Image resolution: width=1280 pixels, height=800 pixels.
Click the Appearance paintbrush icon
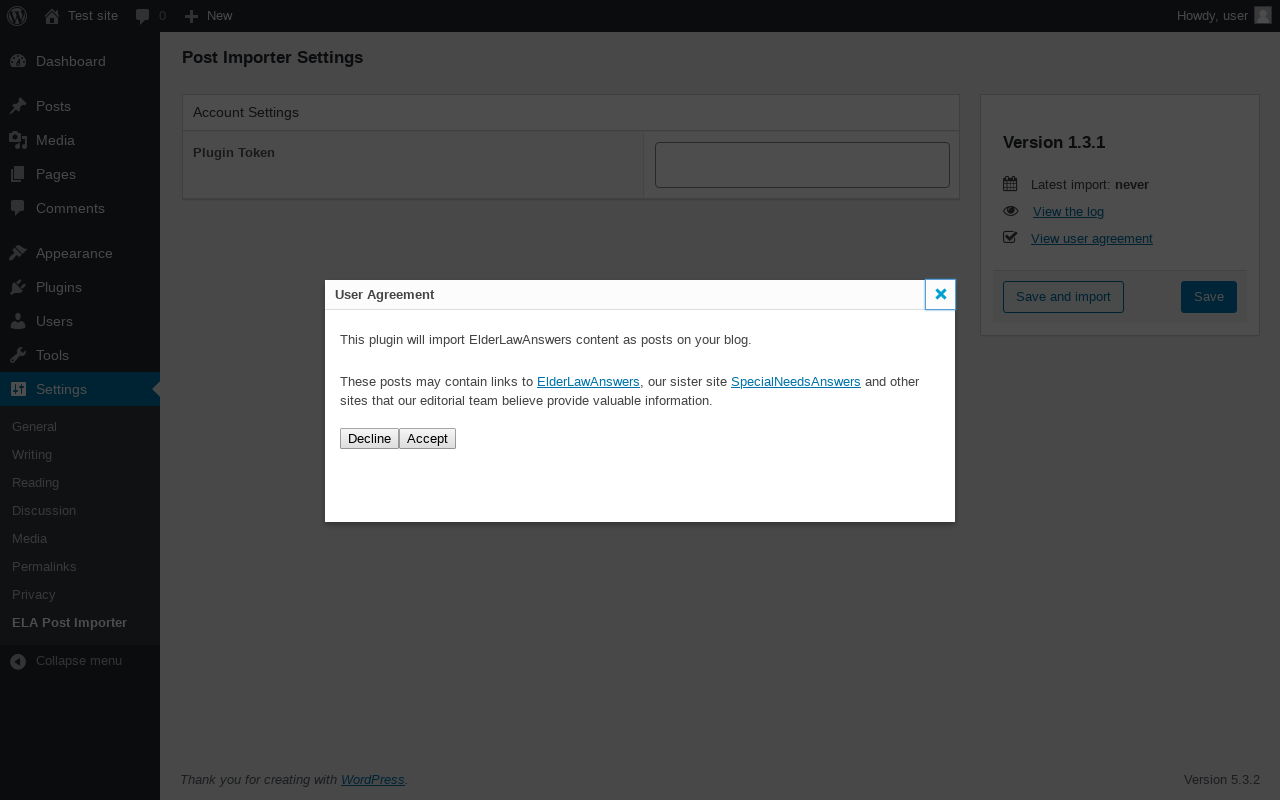click(x=18, y=253)
